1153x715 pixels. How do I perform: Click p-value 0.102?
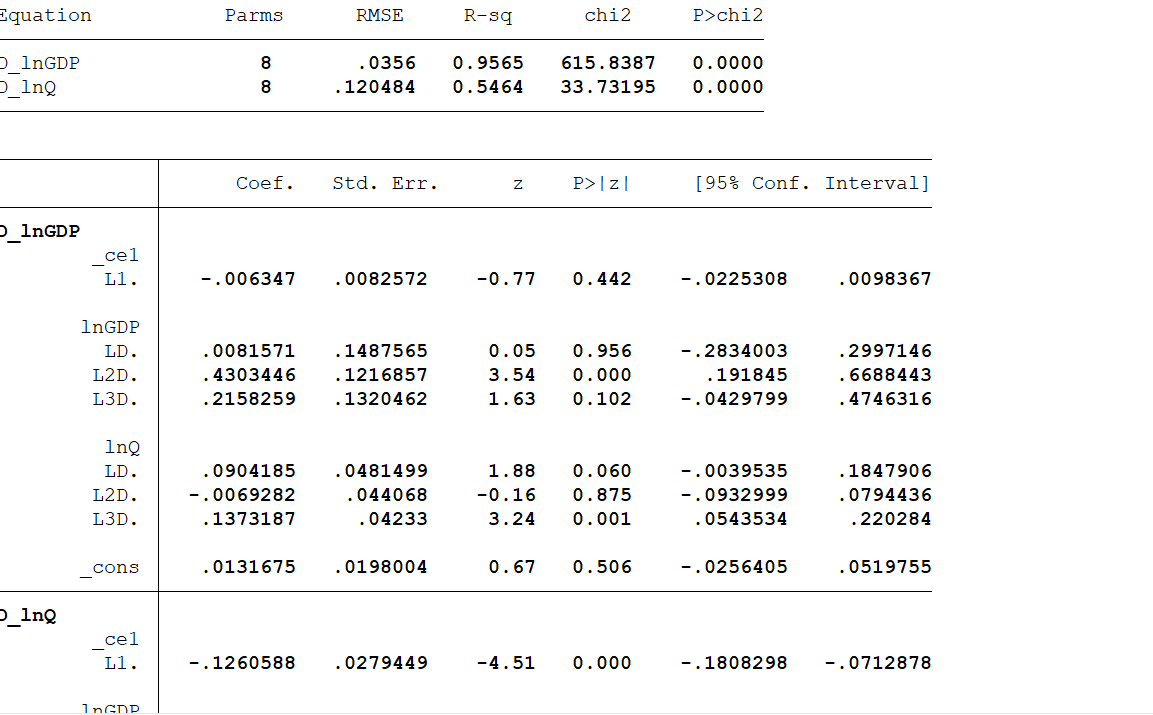[602, 399]
